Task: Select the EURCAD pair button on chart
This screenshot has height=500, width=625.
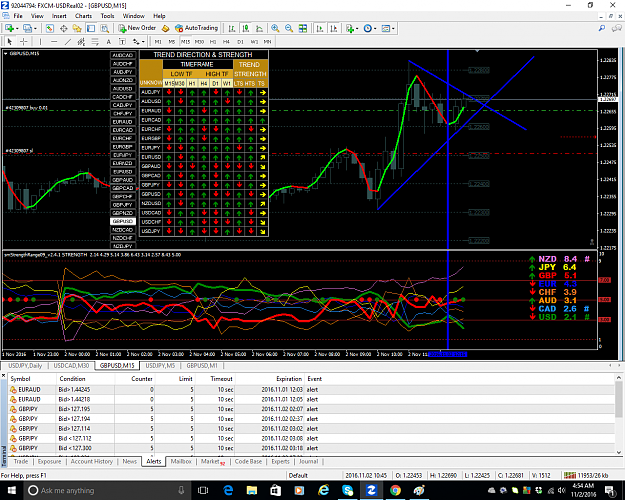Action: click(123, 130)
